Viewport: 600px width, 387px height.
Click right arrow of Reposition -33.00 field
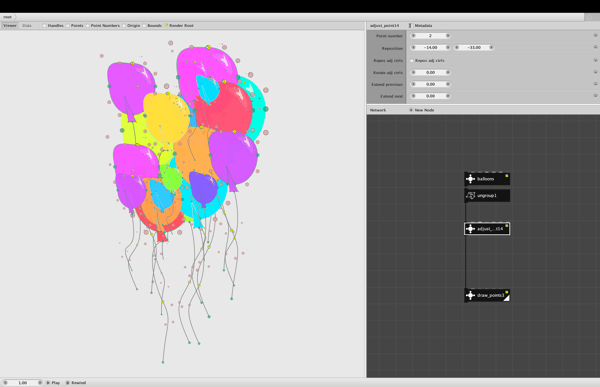click(491, 47)
